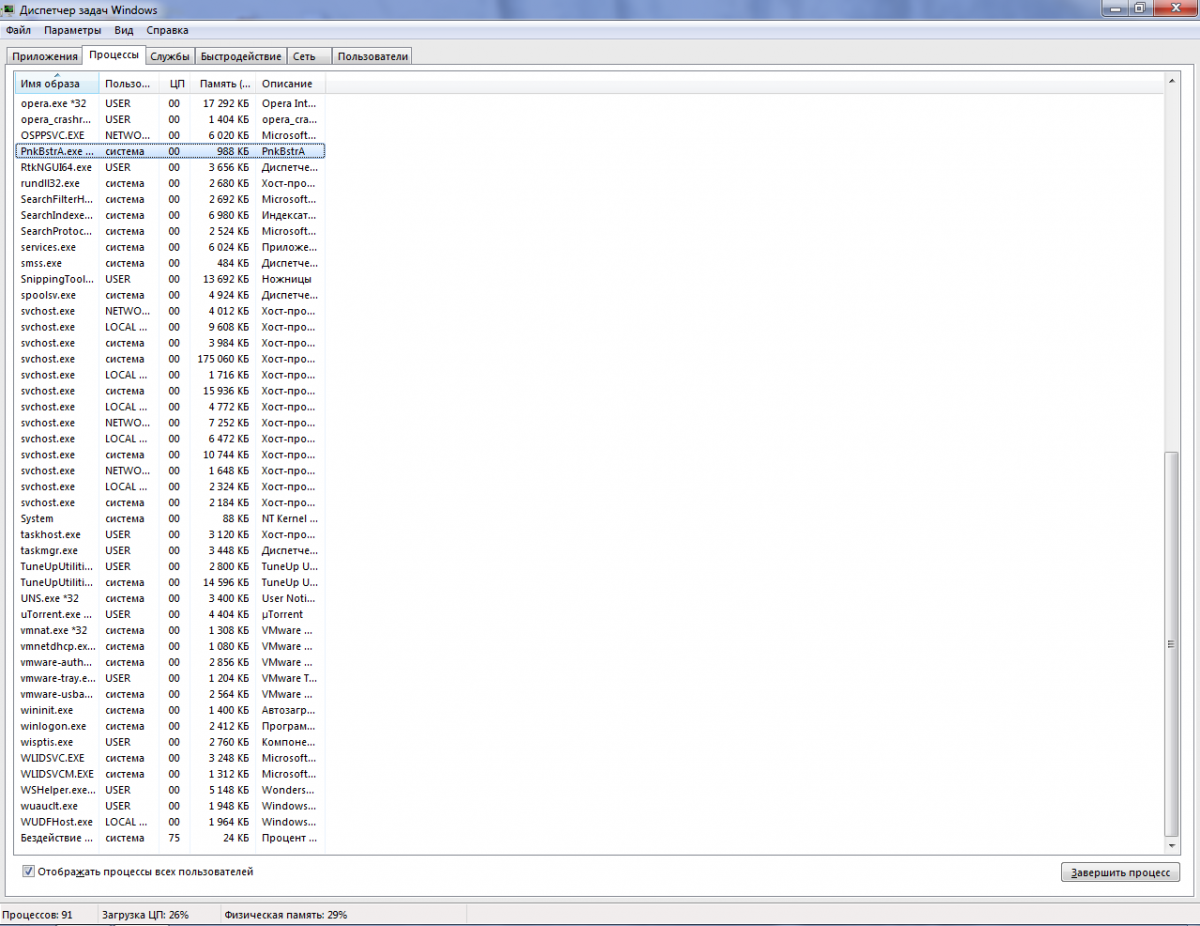The width and height of the screenshot is (1200, 926).
Task: Click the 15 936 КБ svchost memory value
Action: [226, 391]
